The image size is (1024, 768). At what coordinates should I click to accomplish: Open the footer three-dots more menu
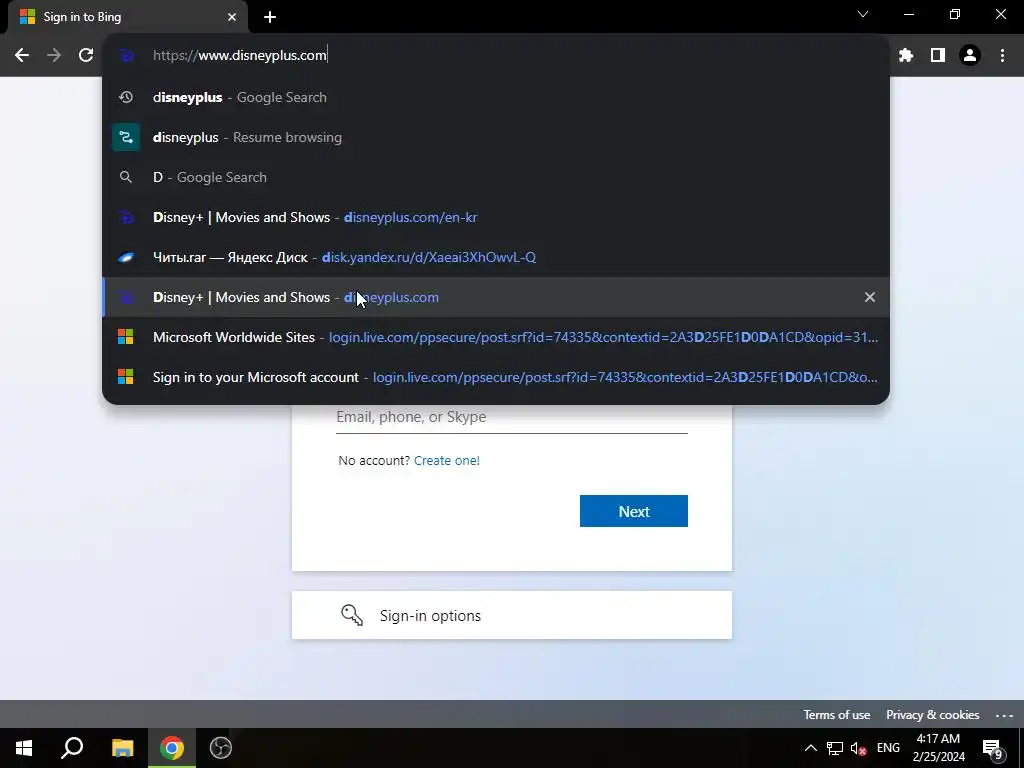1004,715
